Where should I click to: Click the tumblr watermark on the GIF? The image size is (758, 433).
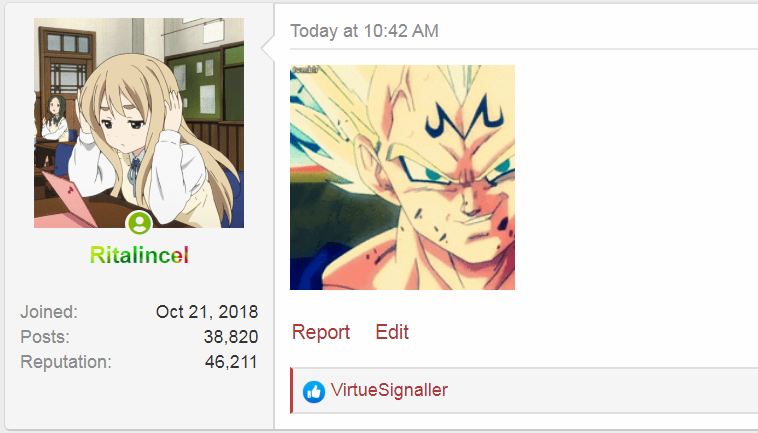(x=304, y=70)
